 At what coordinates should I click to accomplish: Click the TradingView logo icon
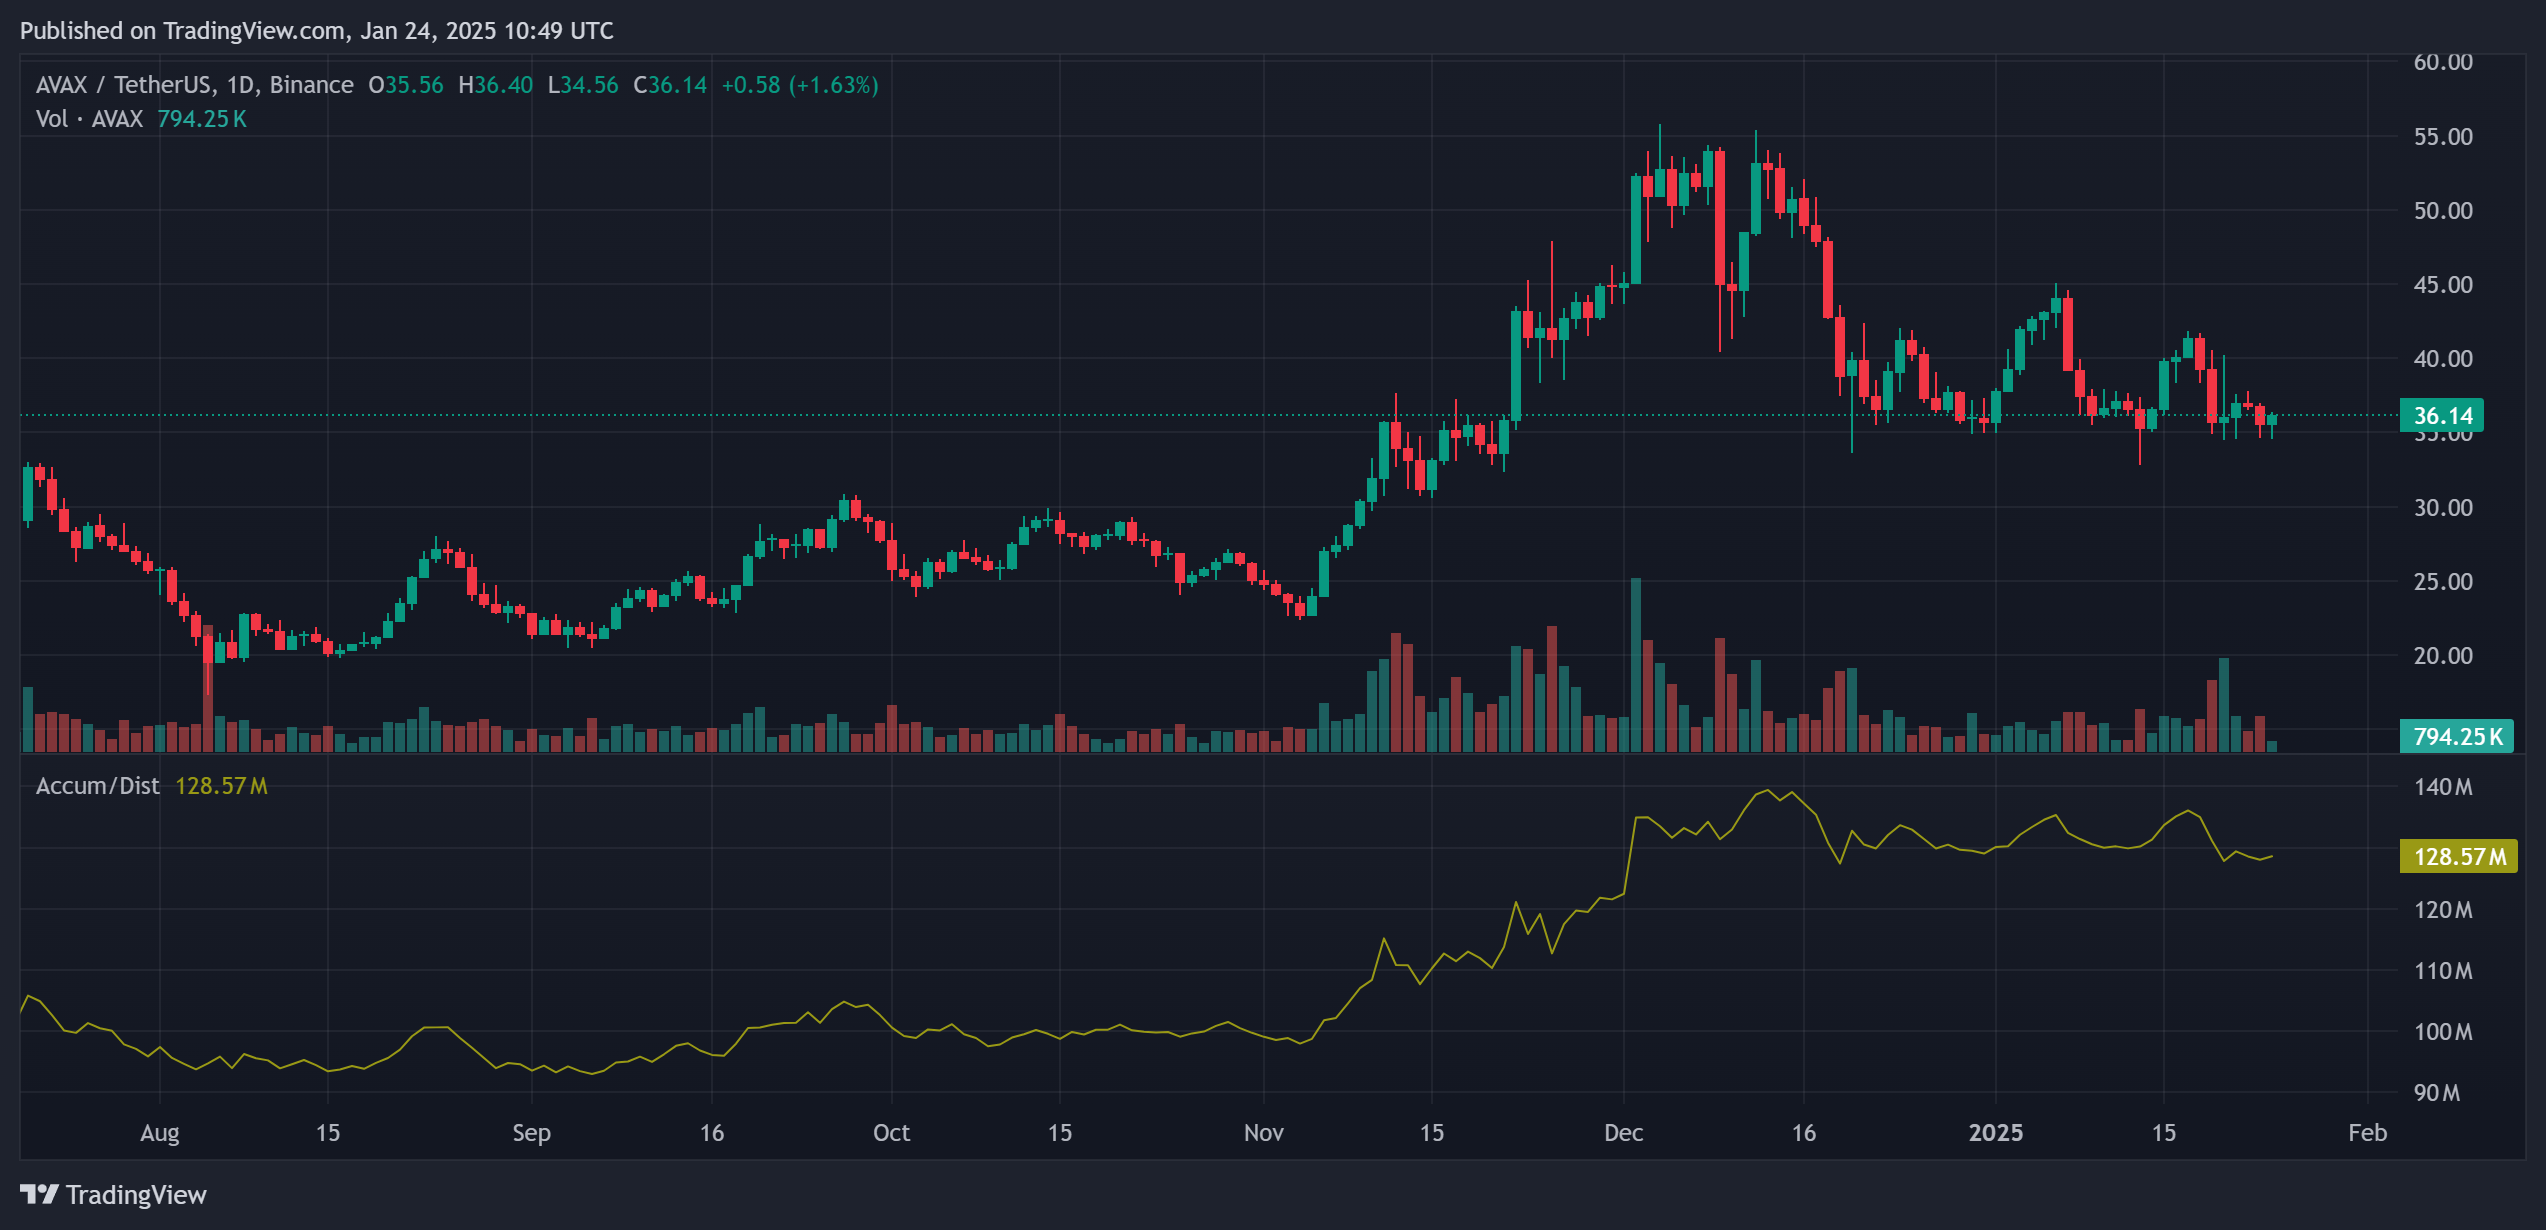[x=40, y=1194]
